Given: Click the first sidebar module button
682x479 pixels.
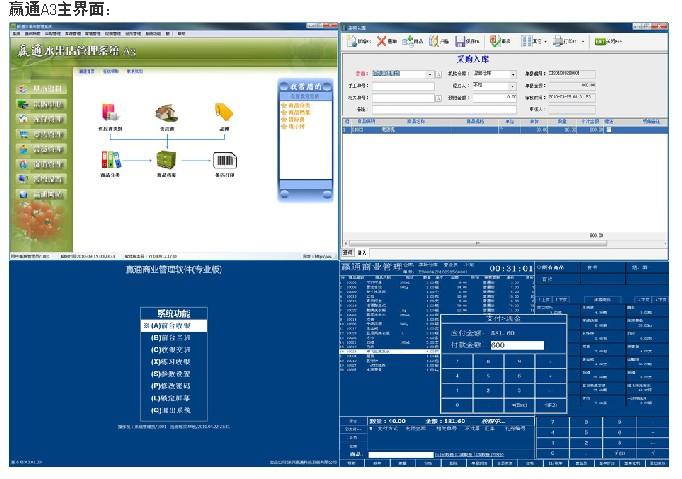Looking at the screenshot, I should 41,89.
